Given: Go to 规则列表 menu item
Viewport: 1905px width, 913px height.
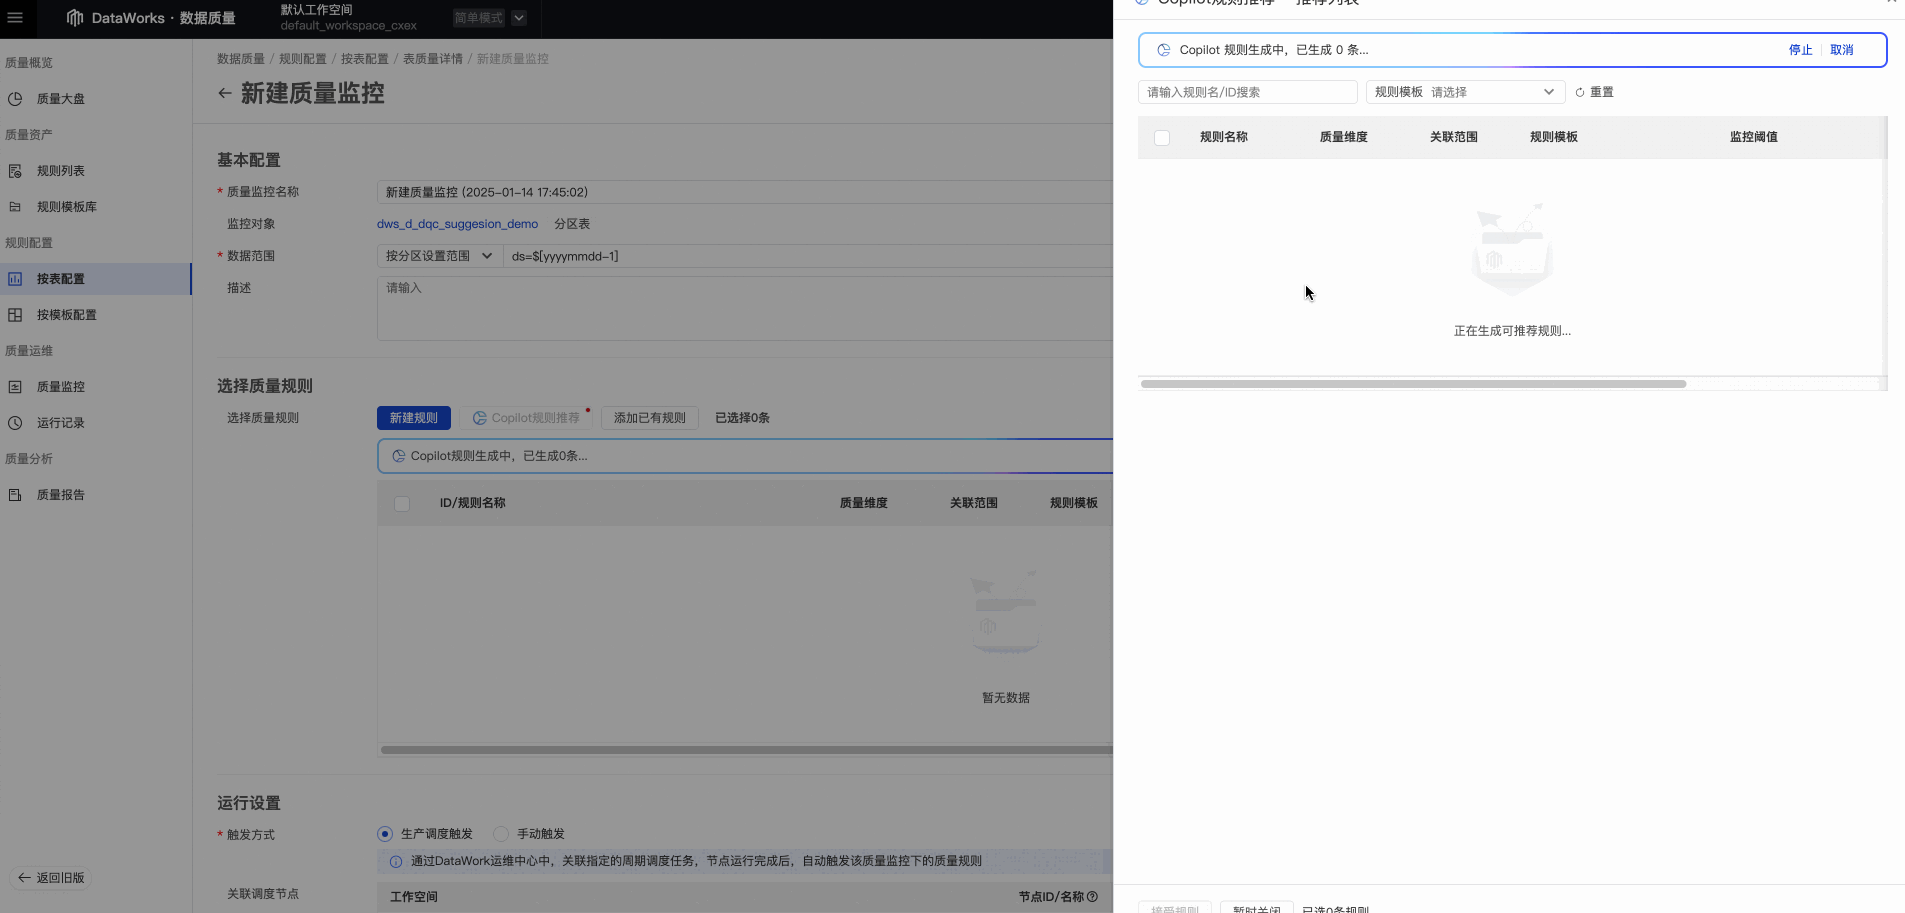Looking at the screenshot, I should [x=61, y=171].
